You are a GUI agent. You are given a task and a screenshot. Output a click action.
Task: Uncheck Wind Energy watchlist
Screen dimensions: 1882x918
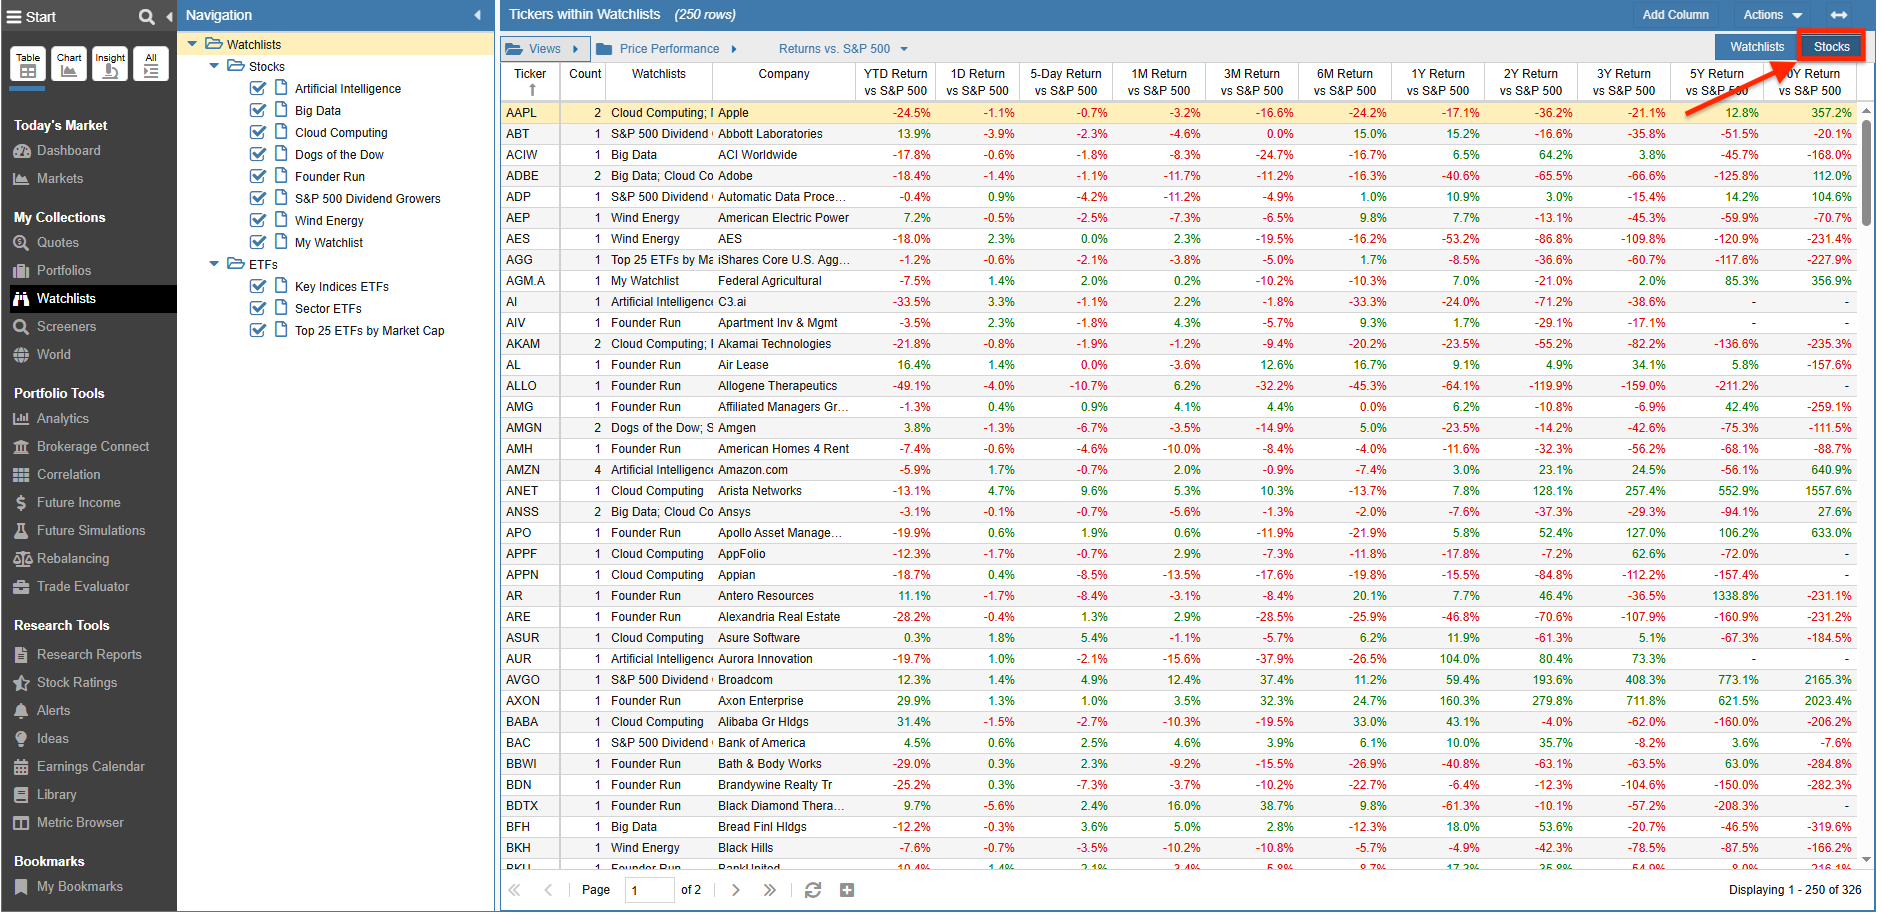(258, 220)
